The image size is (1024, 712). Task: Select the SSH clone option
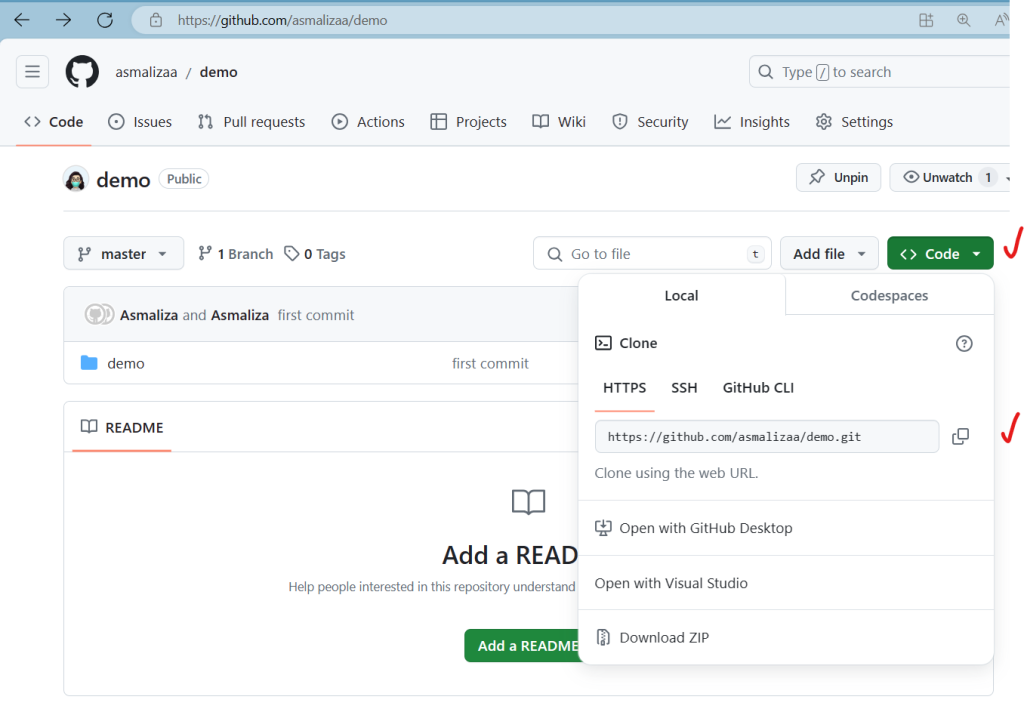(x=684, y=388)
